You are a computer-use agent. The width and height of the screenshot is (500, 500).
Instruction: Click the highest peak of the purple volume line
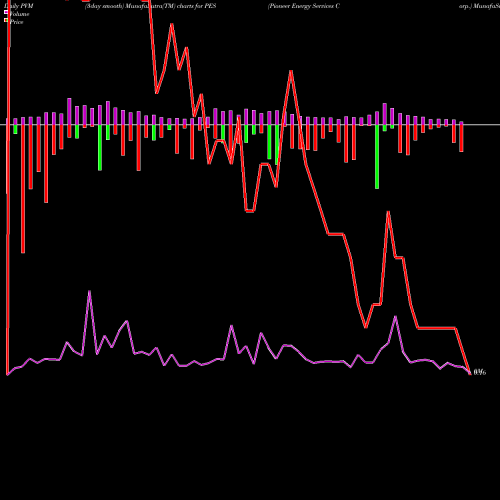click(89, 292)
